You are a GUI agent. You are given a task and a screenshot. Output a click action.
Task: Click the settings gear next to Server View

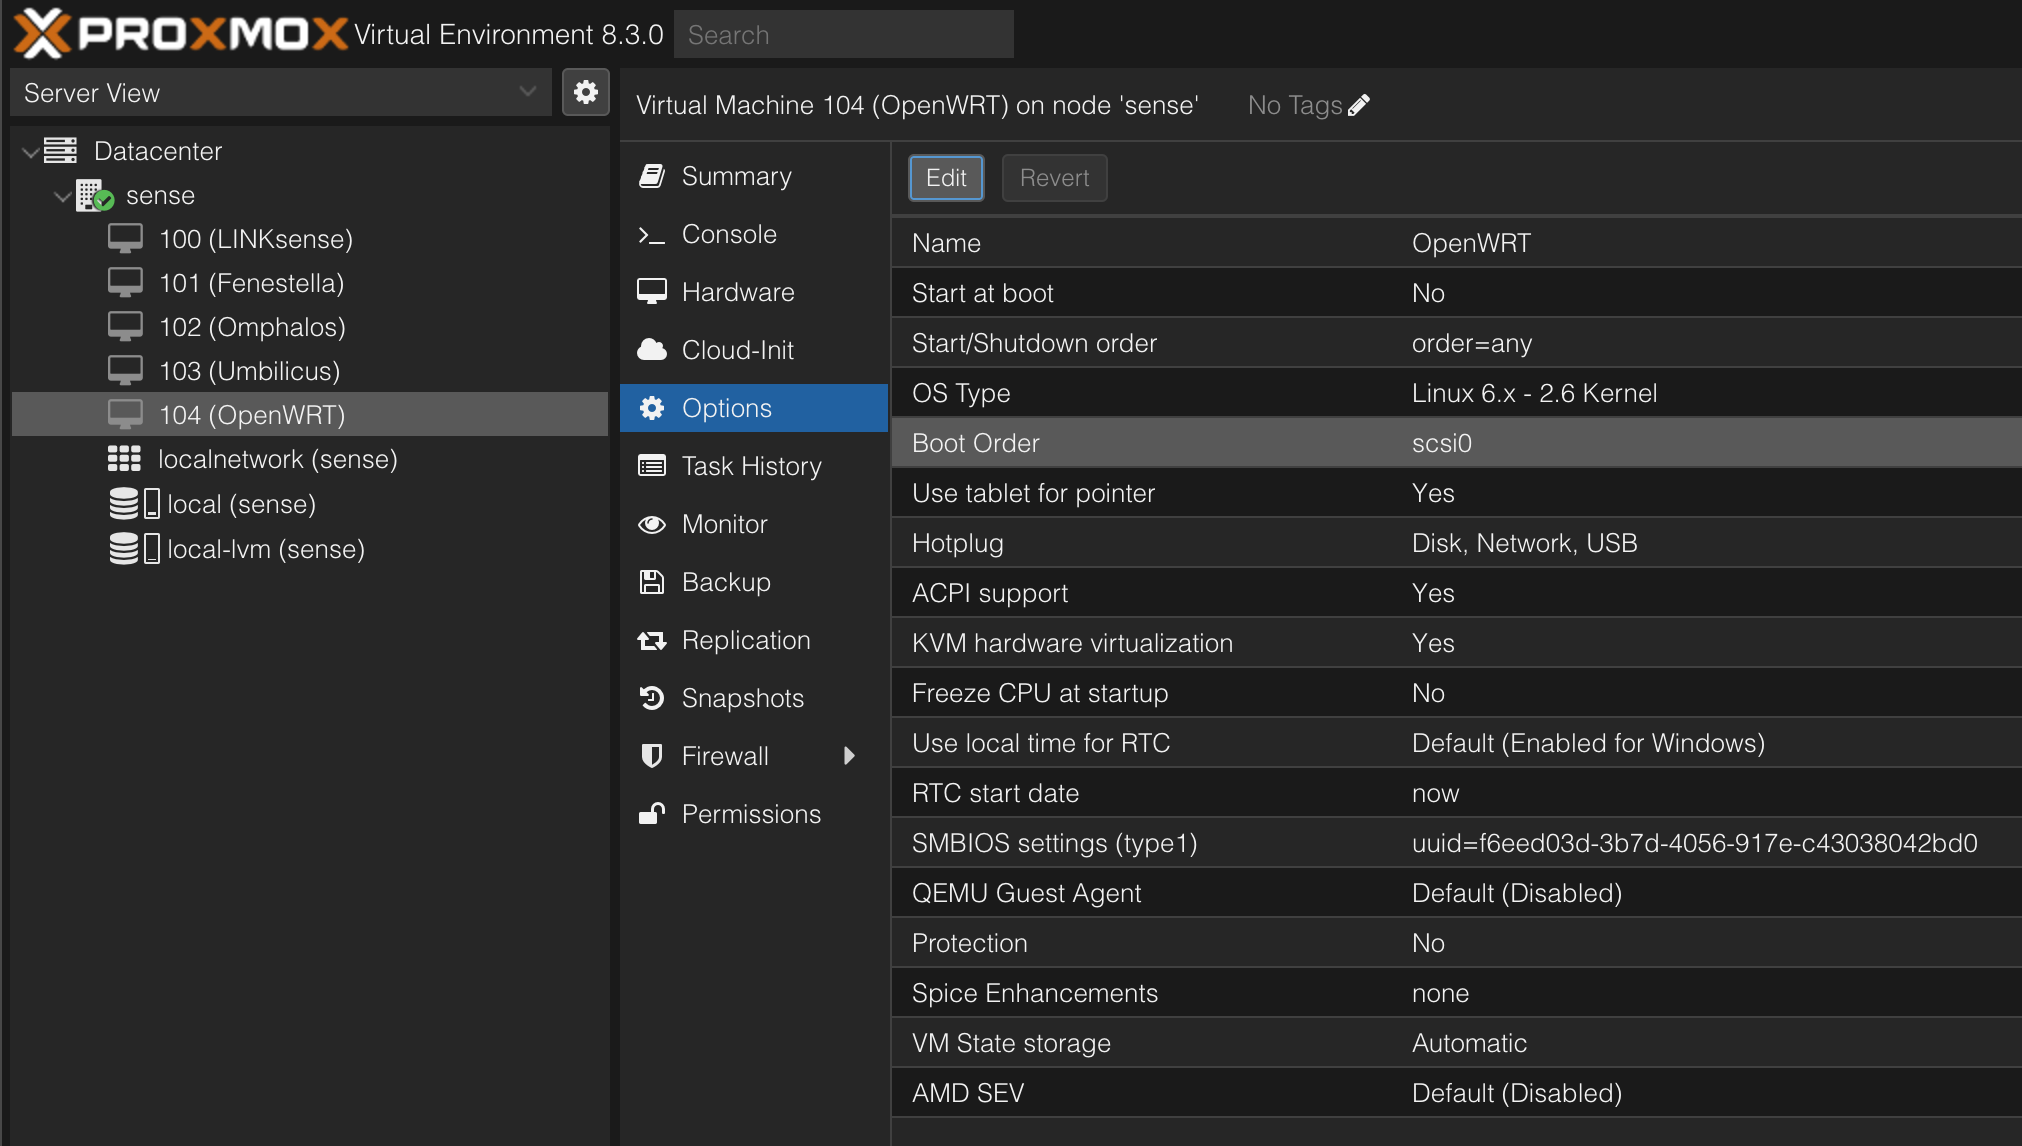[586, 92]
